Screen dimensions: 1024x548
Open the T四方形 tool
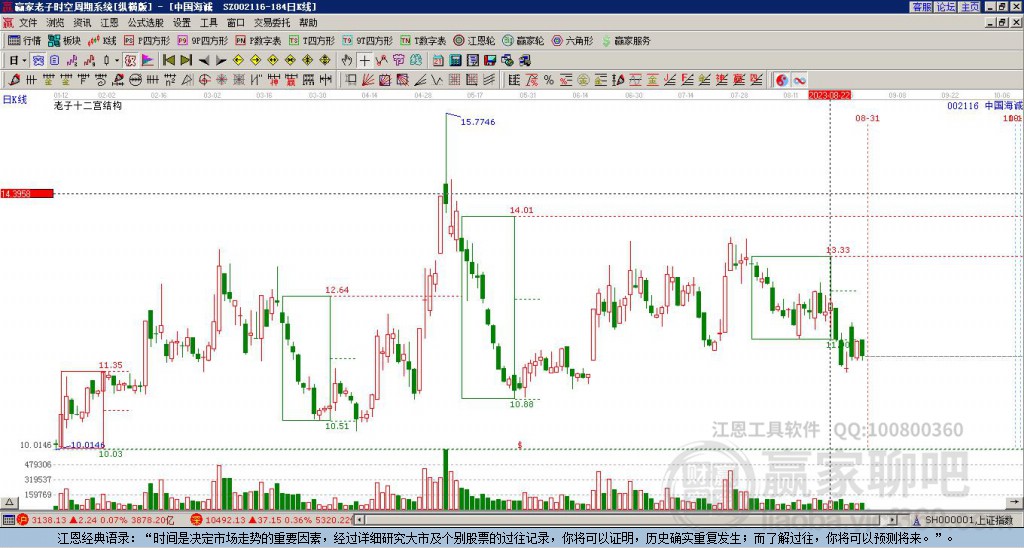[312, 40]
